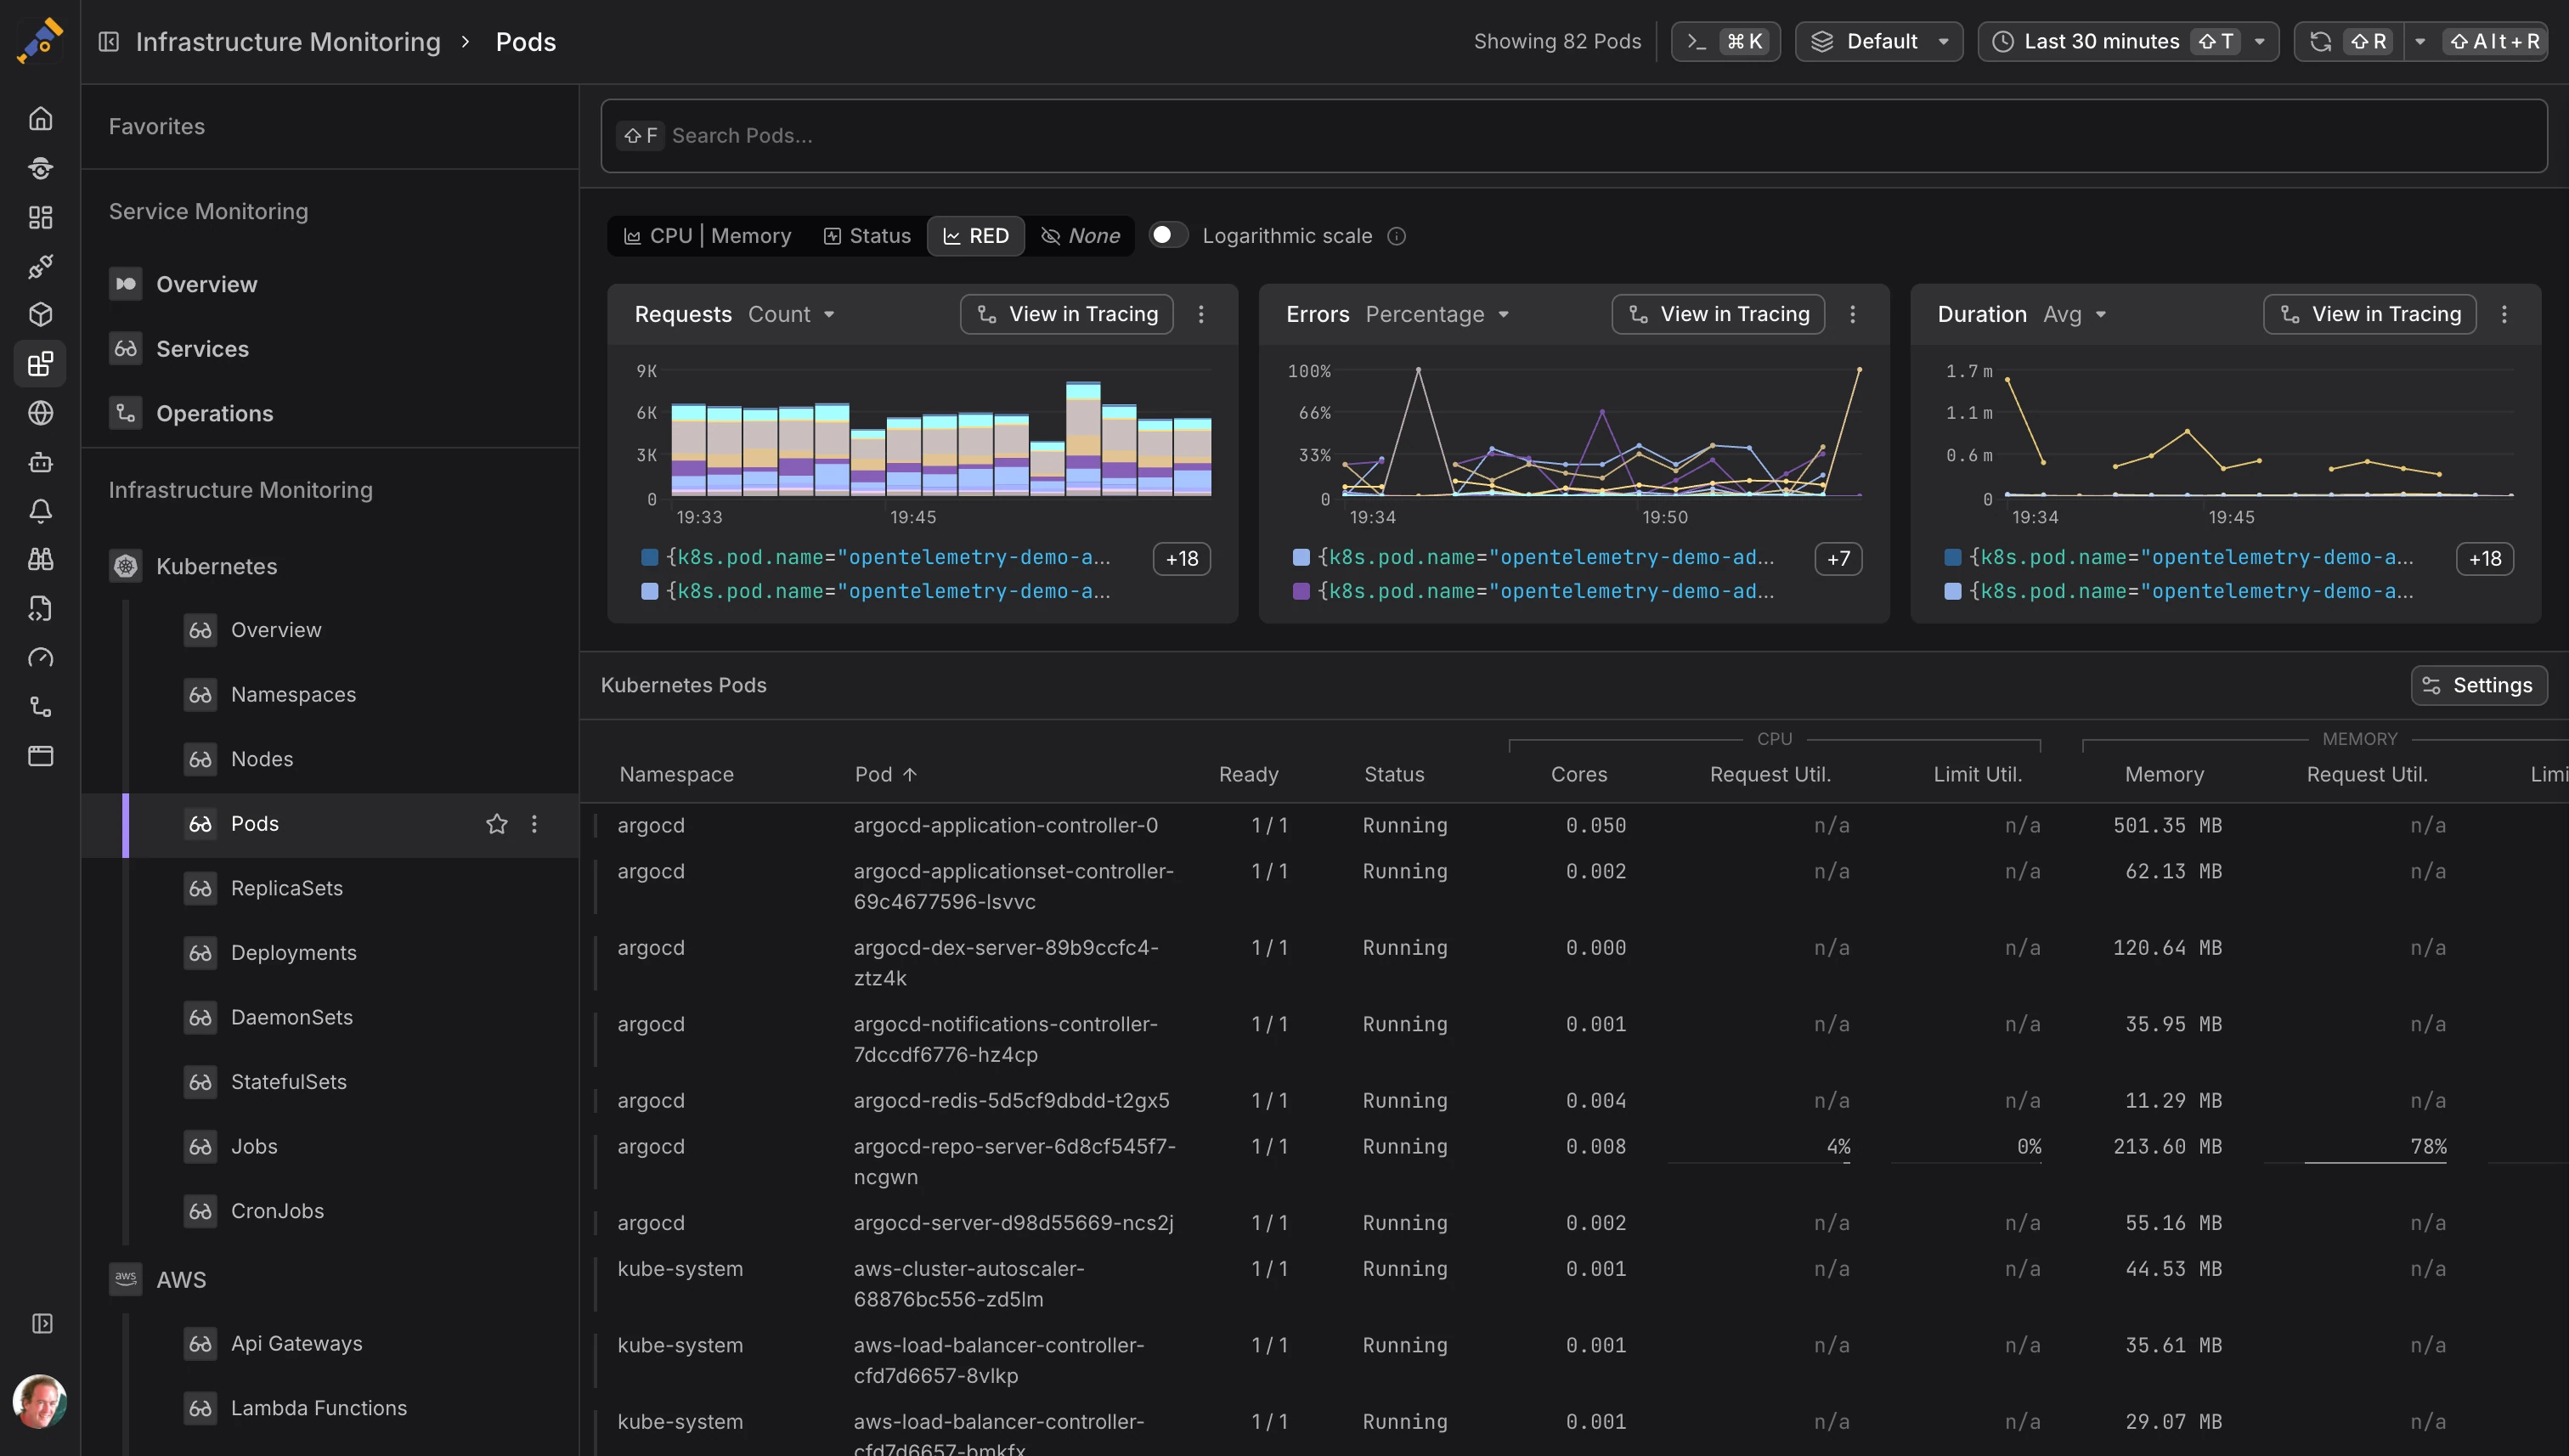The image size is (2569, 1456).
Task: Open the Requests Count dropdown
Action: click(792, 314)
